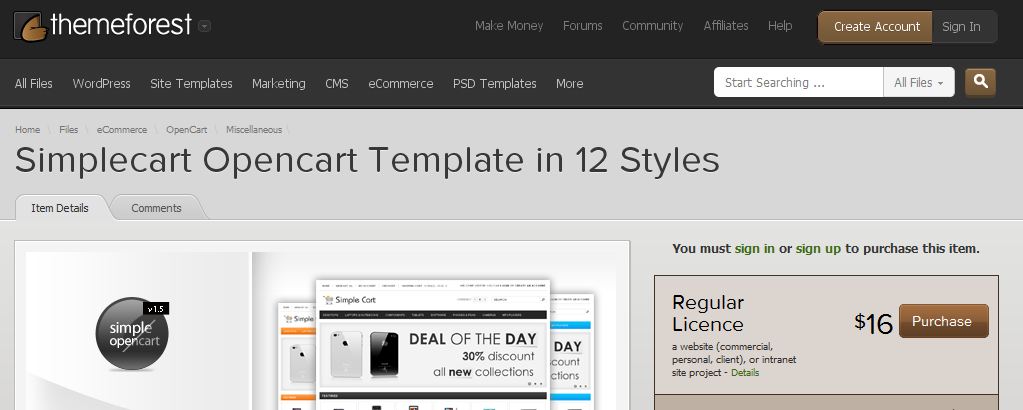
Task: Open the CMS category
Action: (337, 84)
